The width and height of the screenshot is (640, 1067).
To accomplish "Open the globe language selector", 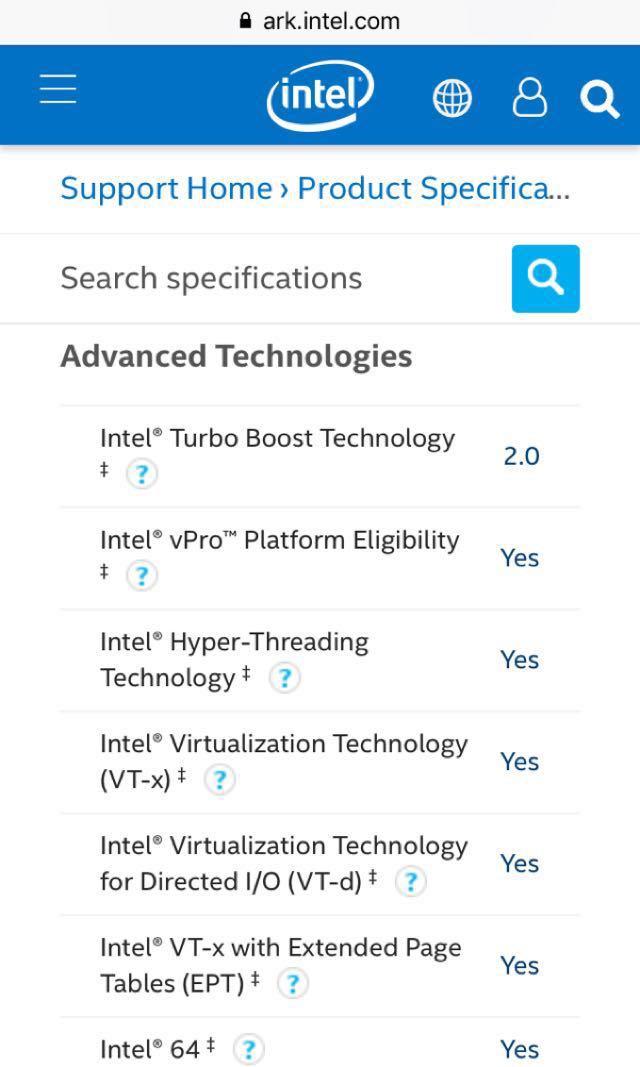I will [452, 98].
